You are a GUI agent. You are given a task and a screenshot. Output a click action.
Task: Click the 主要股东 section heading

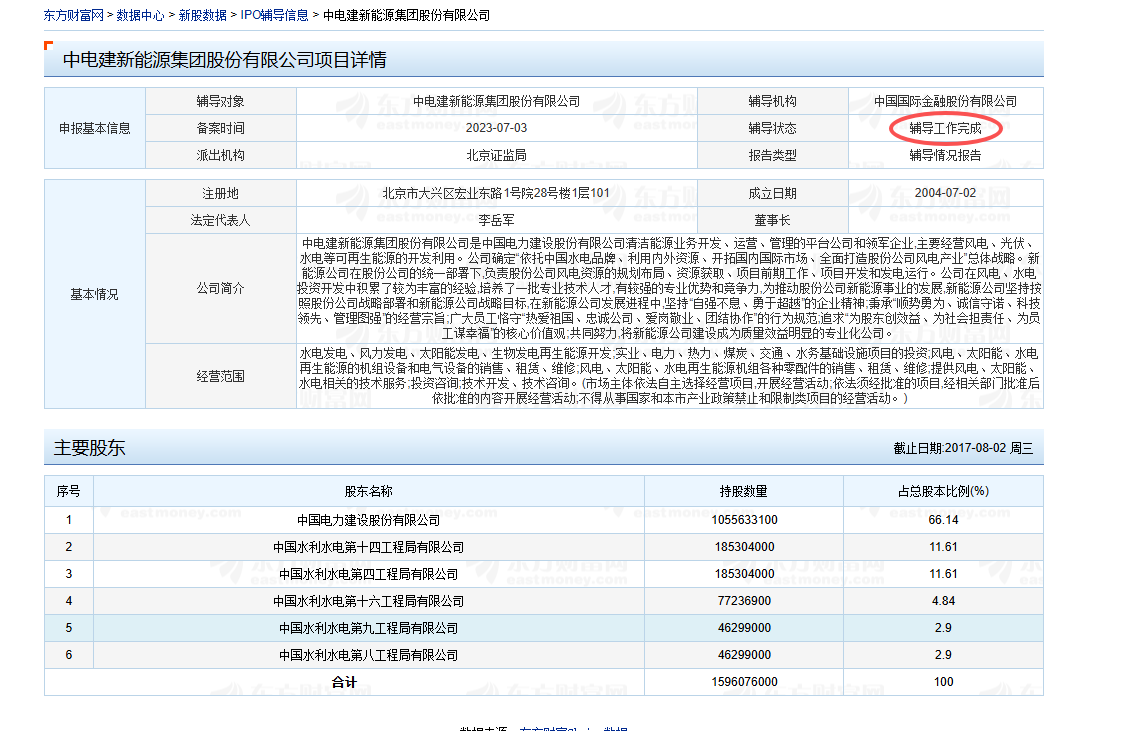pyautogui.click(x=90, y=448)
